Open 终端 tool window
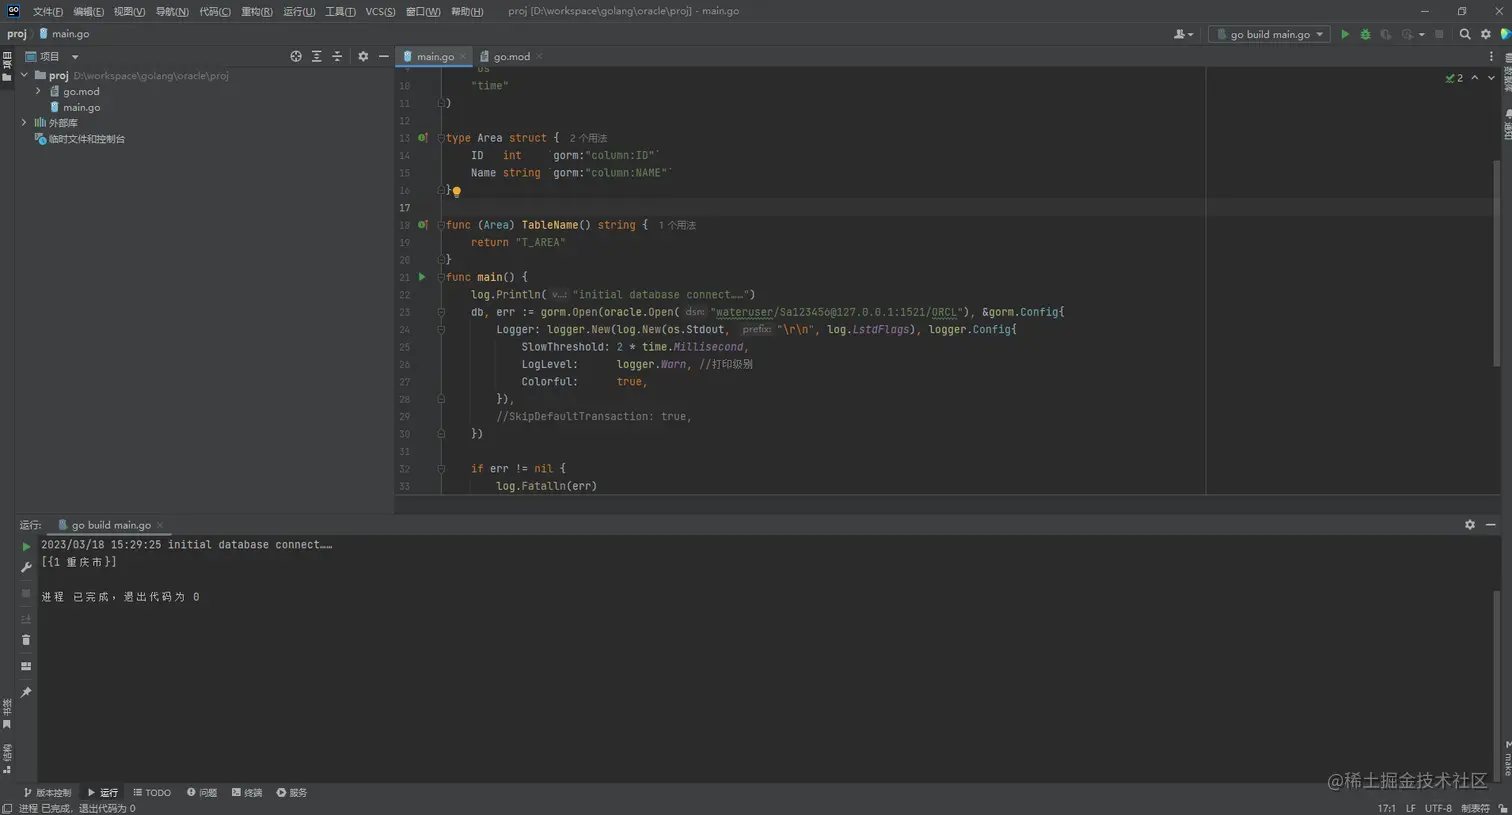This screenshot has width=1512, height=815. (x=247, y=793)
